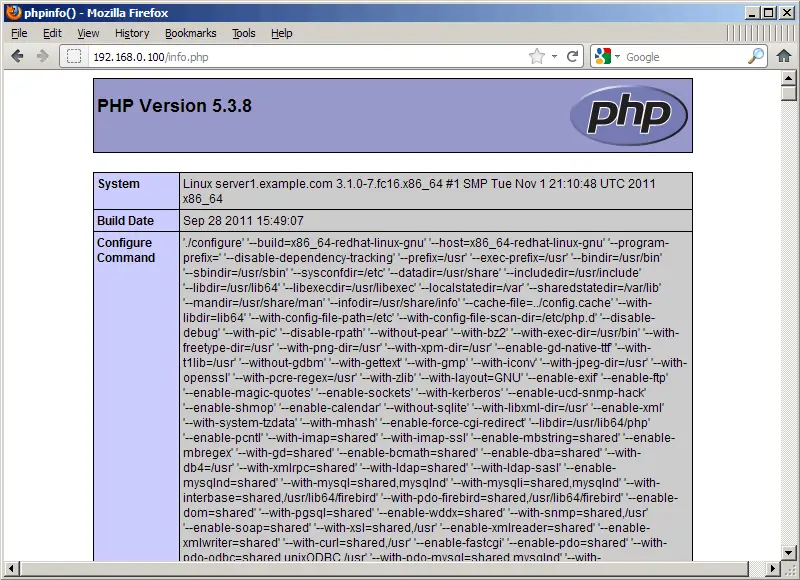
Task: Click the Google search input field
Action: pyautogui.click(x=685, y=57)
